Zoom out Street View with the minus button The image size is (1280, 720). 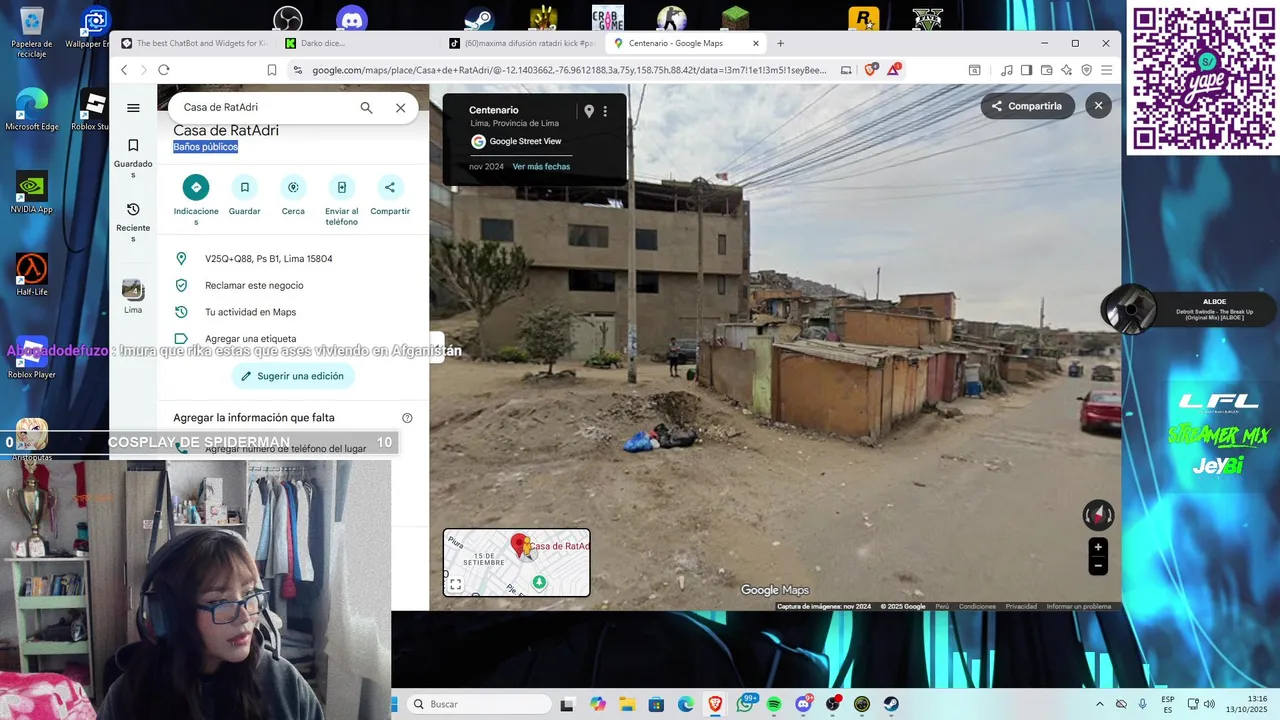coord(1098,565)
